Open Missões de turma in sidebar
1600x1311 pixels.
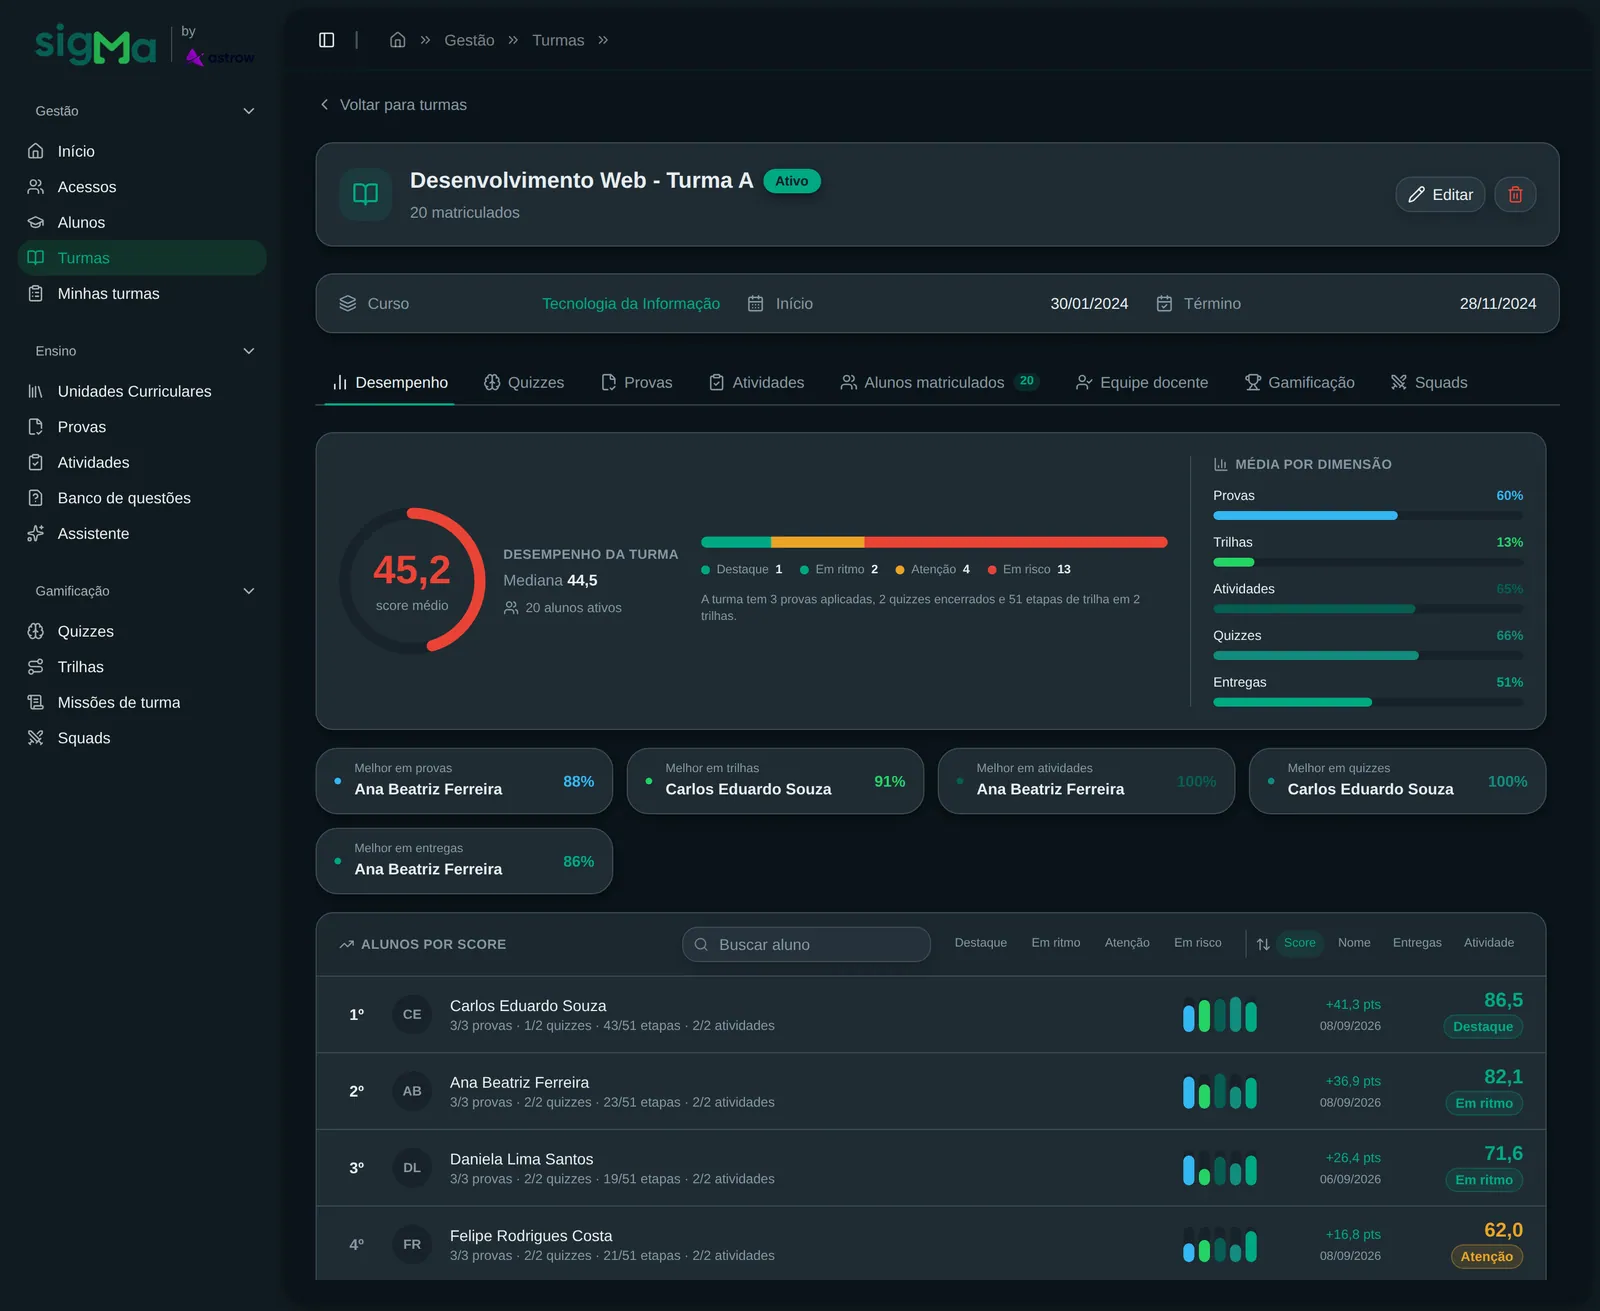142,702
